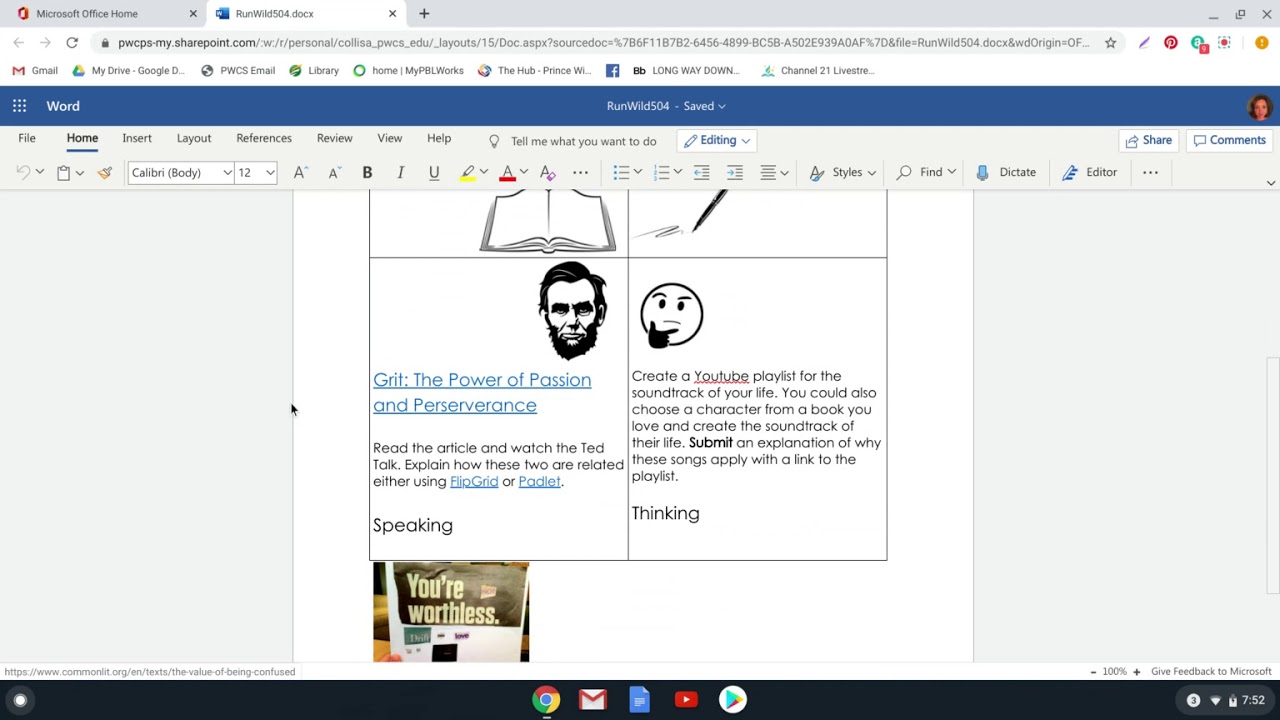Open the highlight color dropdown arrow
Viewport: 1280px width, 720px height.
pyautogui.click(x=484, y=173)
